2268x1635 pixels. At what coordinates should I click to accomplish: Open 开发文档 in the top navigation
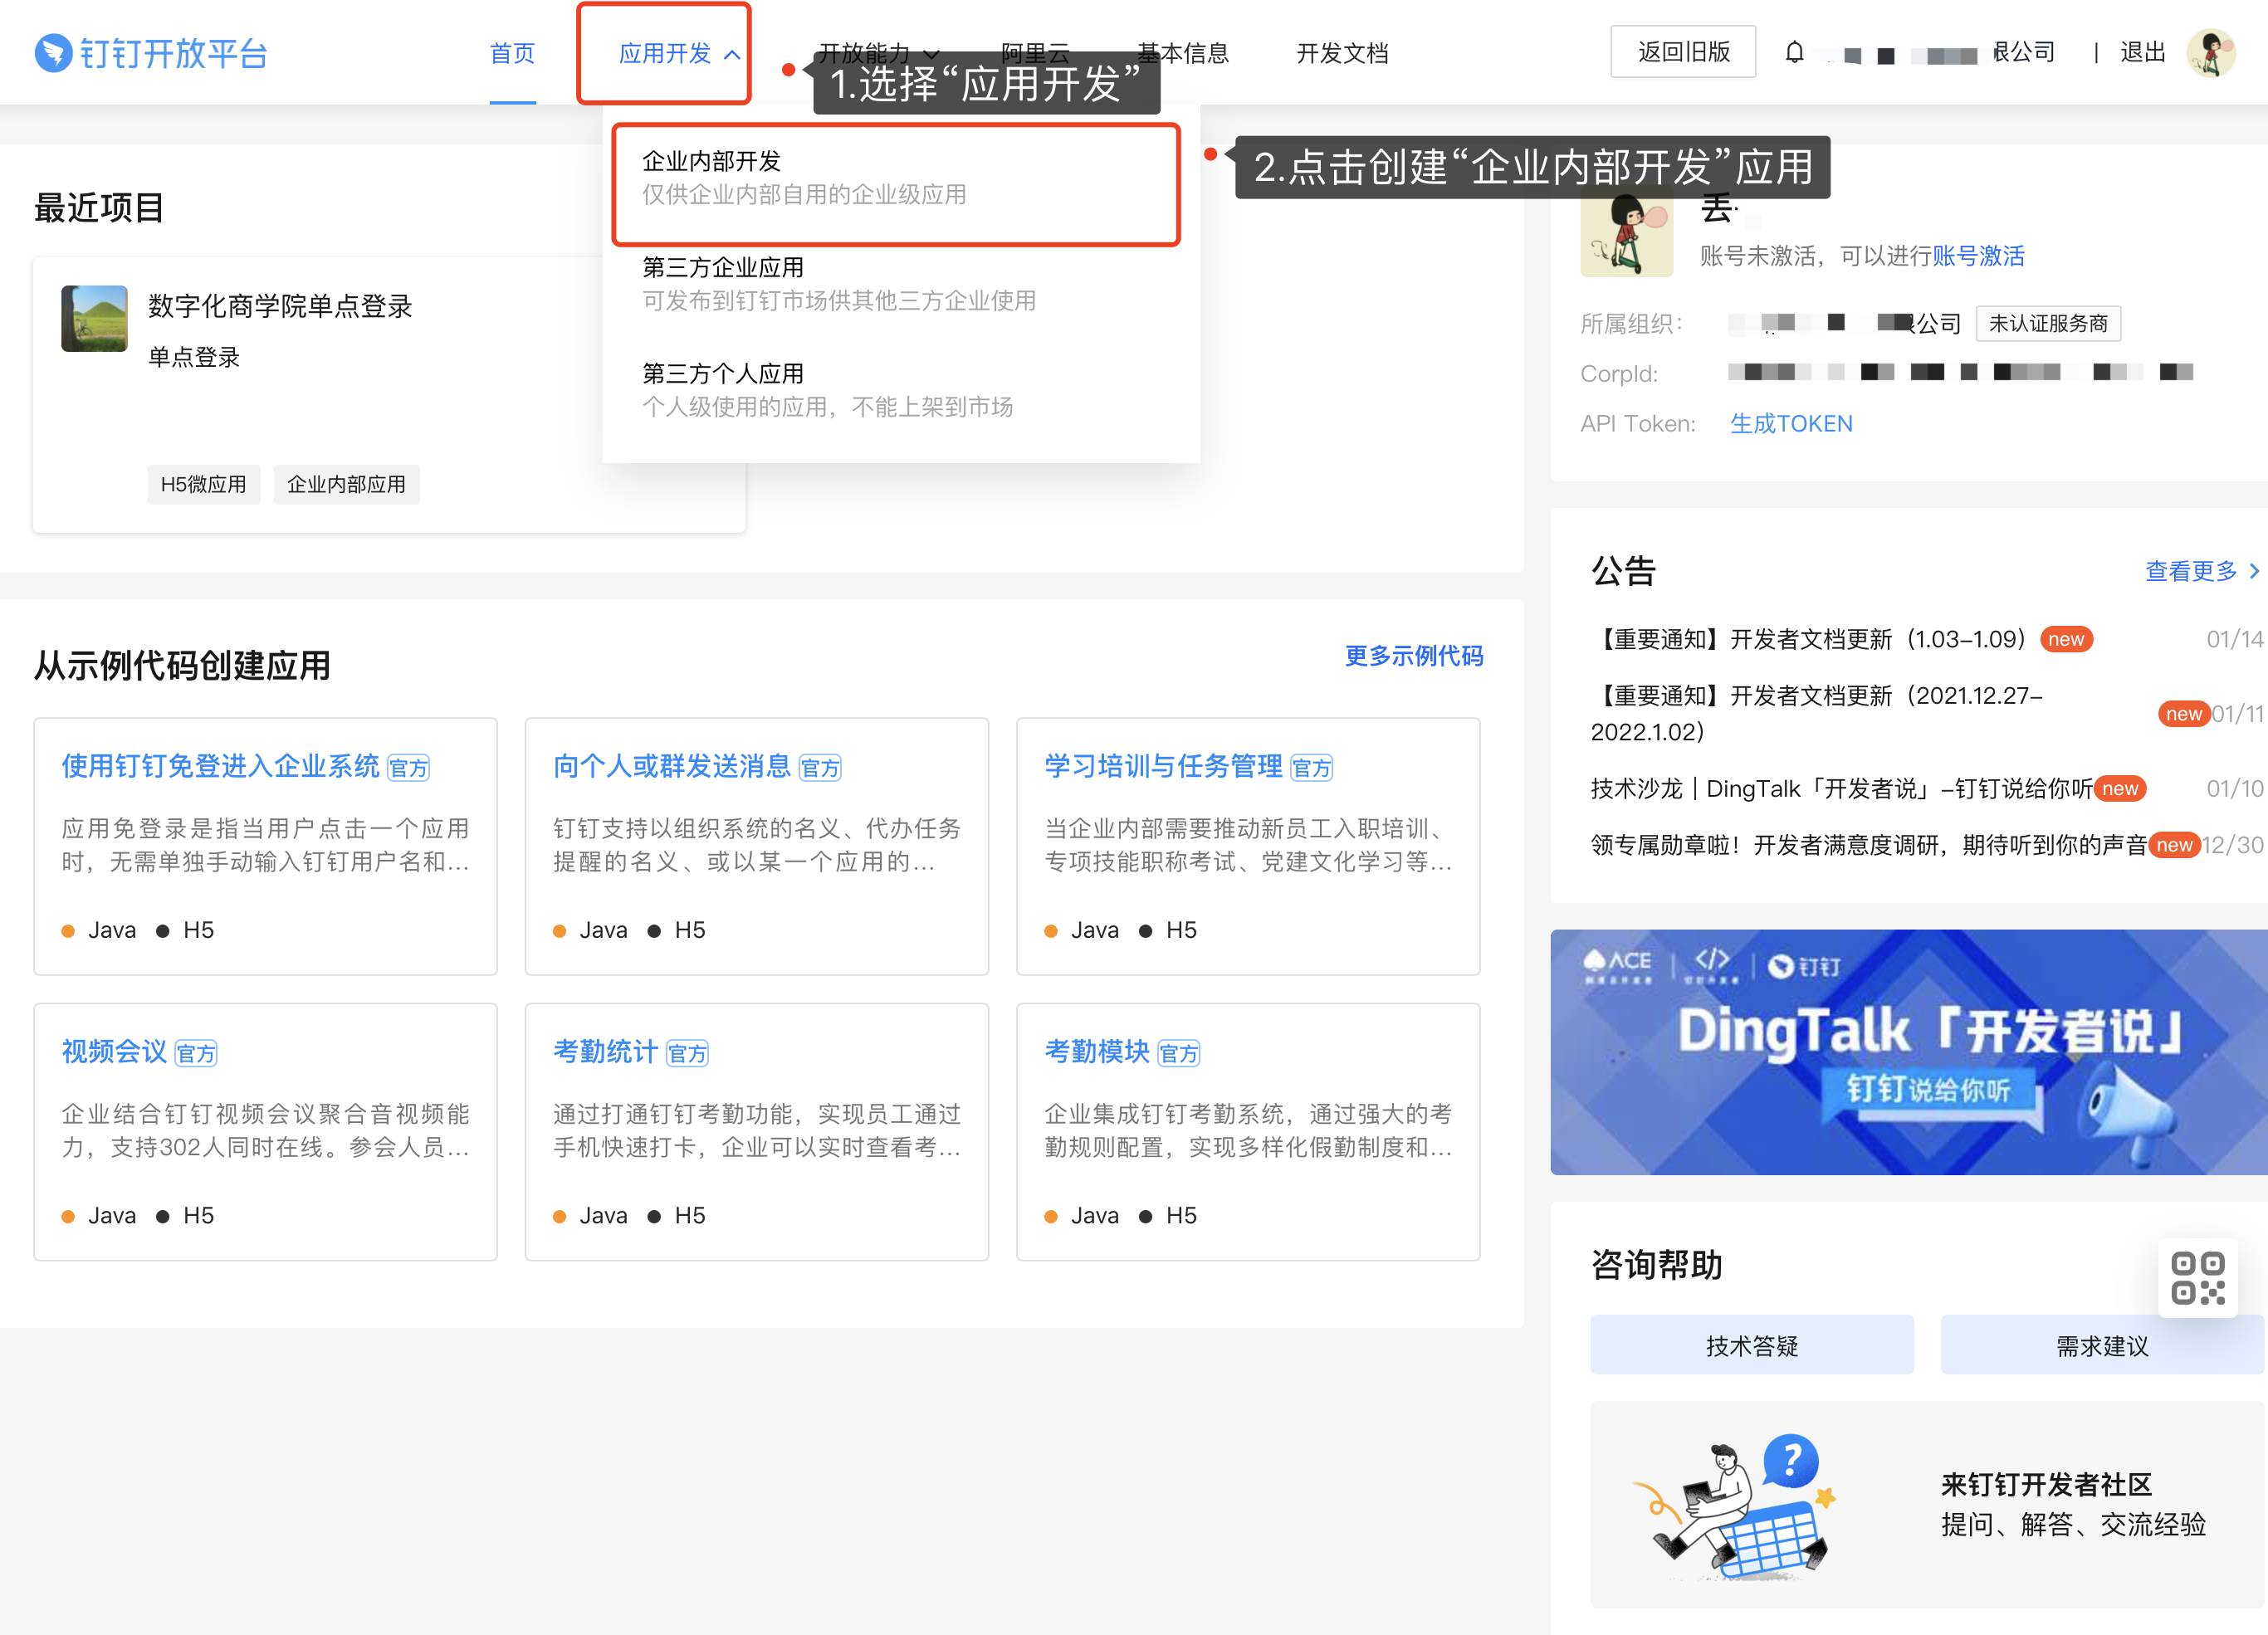click(x=1342, y=53)
